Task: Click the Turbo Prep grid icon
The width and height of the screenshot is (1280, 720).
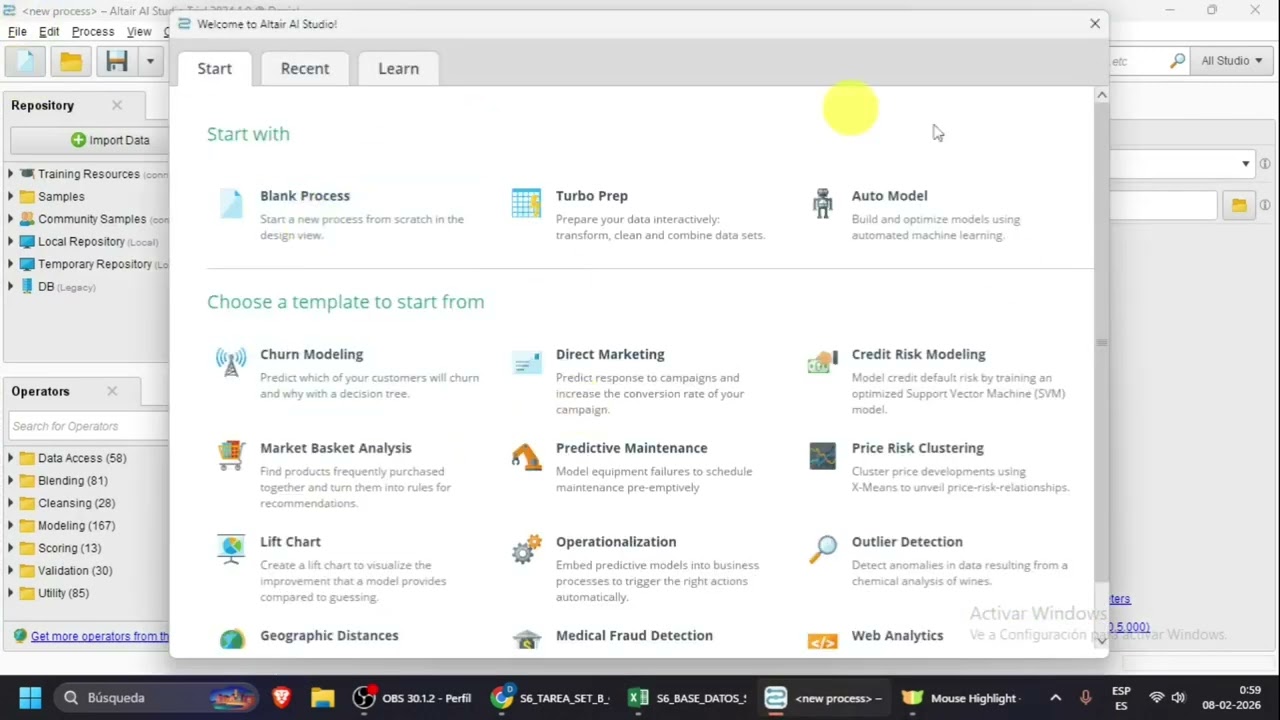Action: (526, 203)
